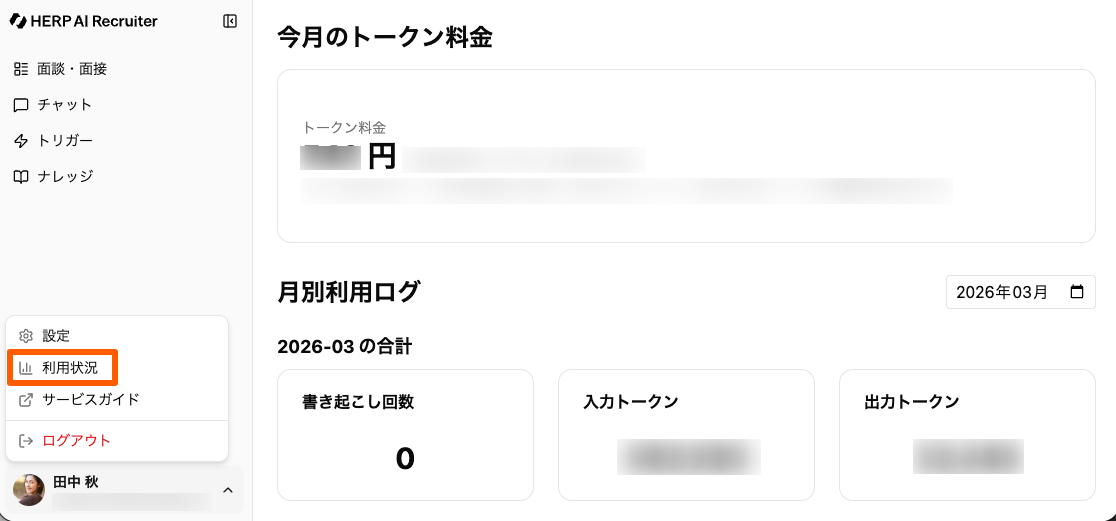Click the ナレッジ book icon
Image resolution: width=1116 pixels, height=521 pixels.
click(21, 176)
